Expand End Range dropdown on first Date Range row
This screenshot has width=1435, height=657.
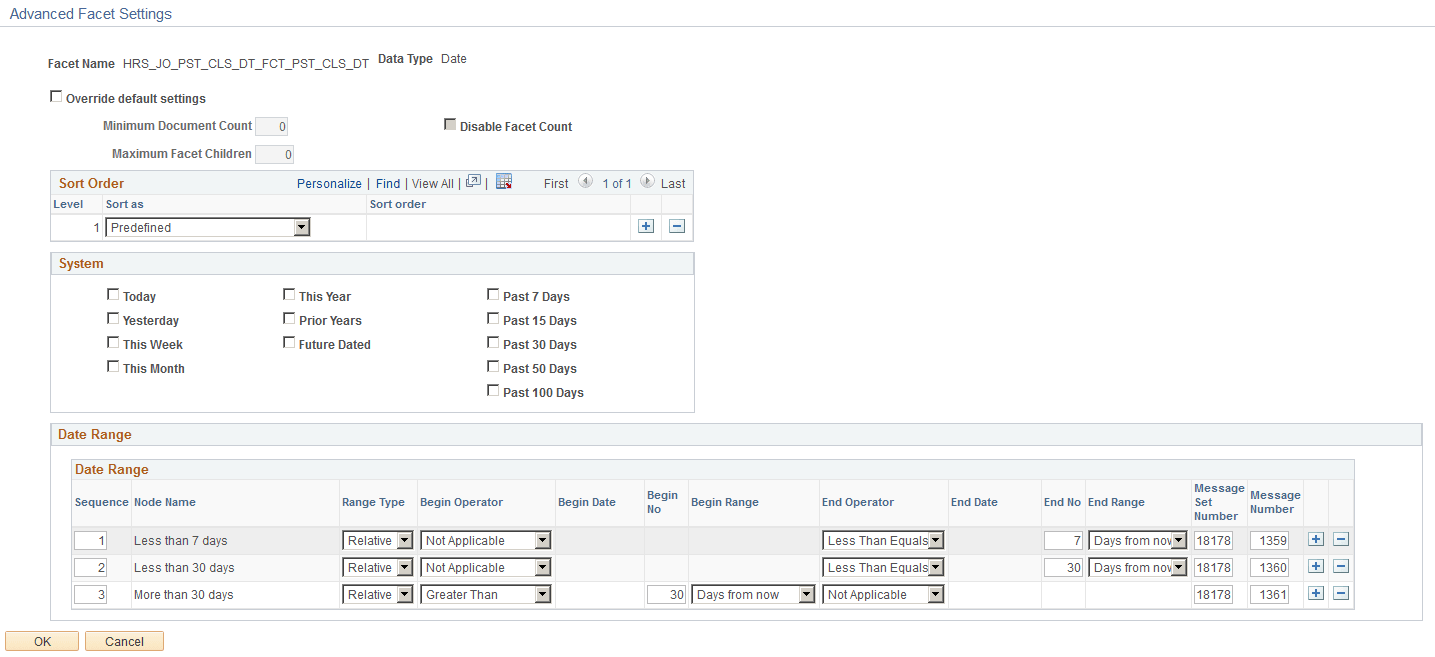point(1176,539)
